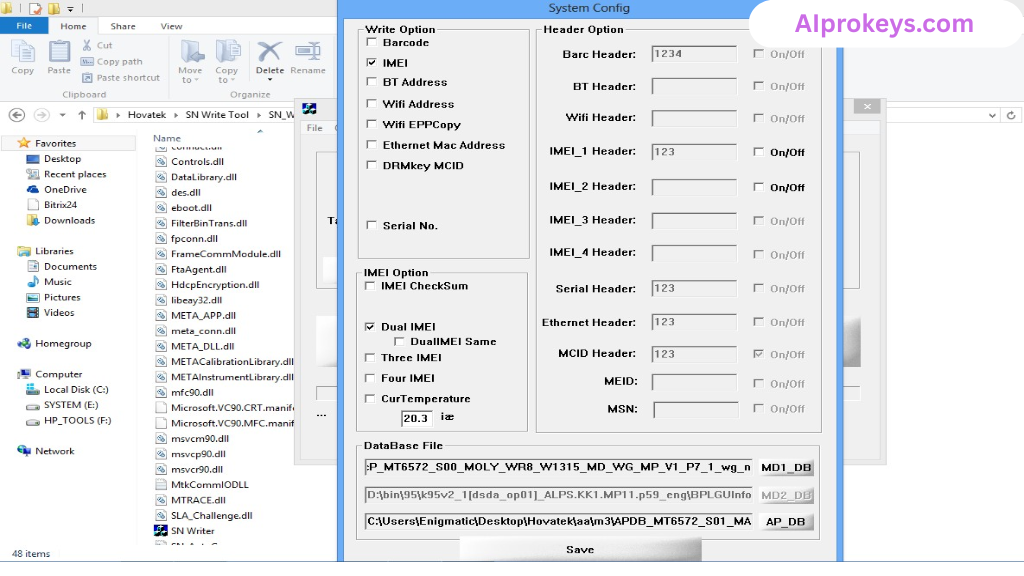Toggle IMEI CheckSum checkbox
This screenshot has height=576, width=1024.
370,286
